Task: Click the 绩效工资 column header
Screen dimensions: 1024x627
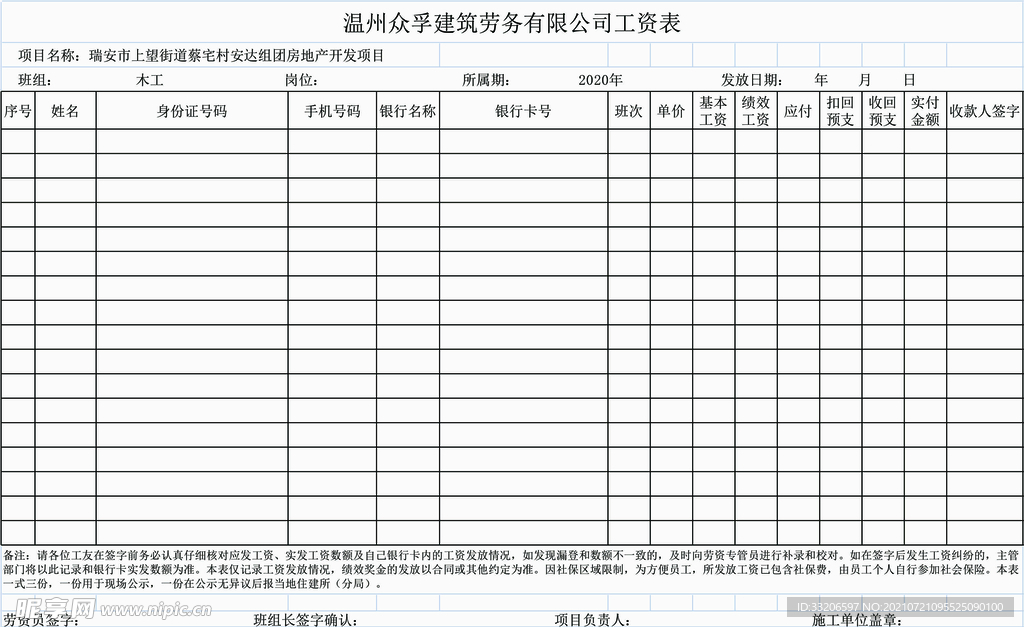Action: click(756, 110)
